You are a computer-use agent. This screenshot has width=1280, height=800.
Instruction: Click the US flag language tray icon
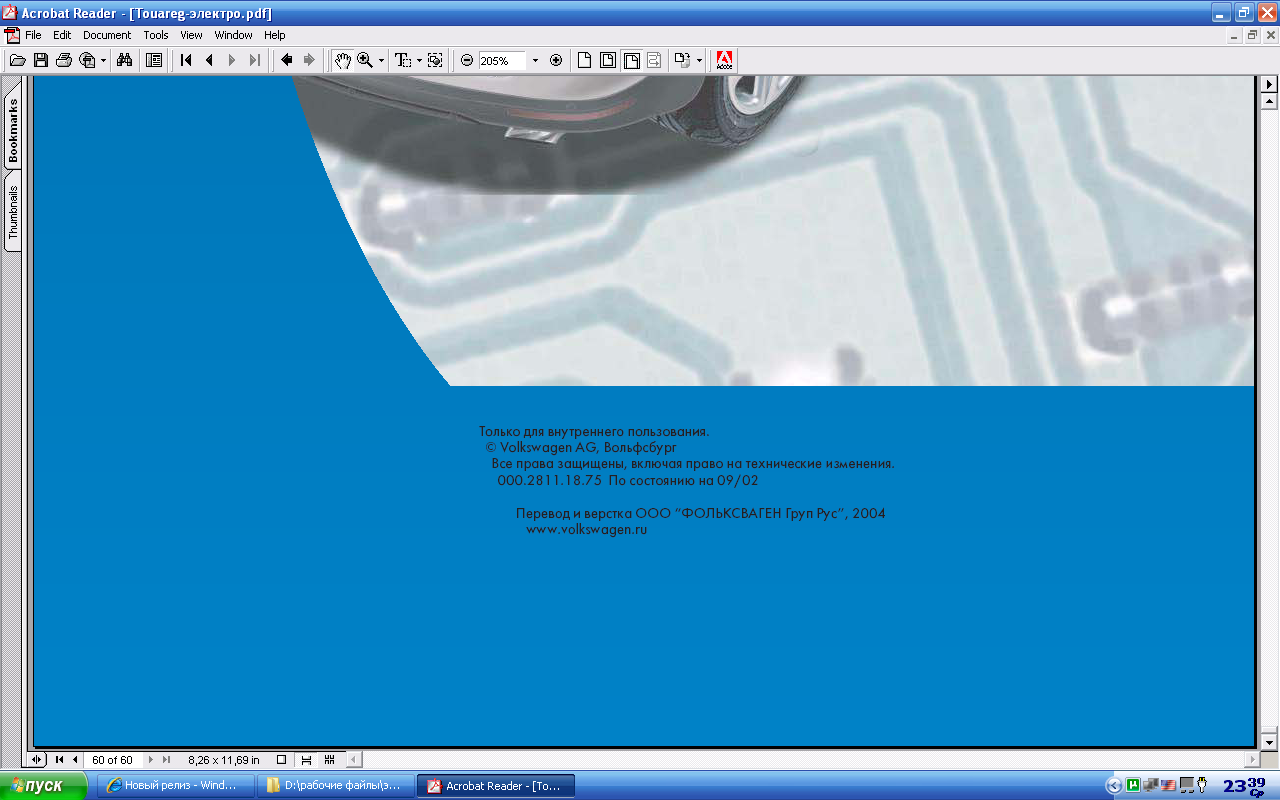(x=1167, y=786)
